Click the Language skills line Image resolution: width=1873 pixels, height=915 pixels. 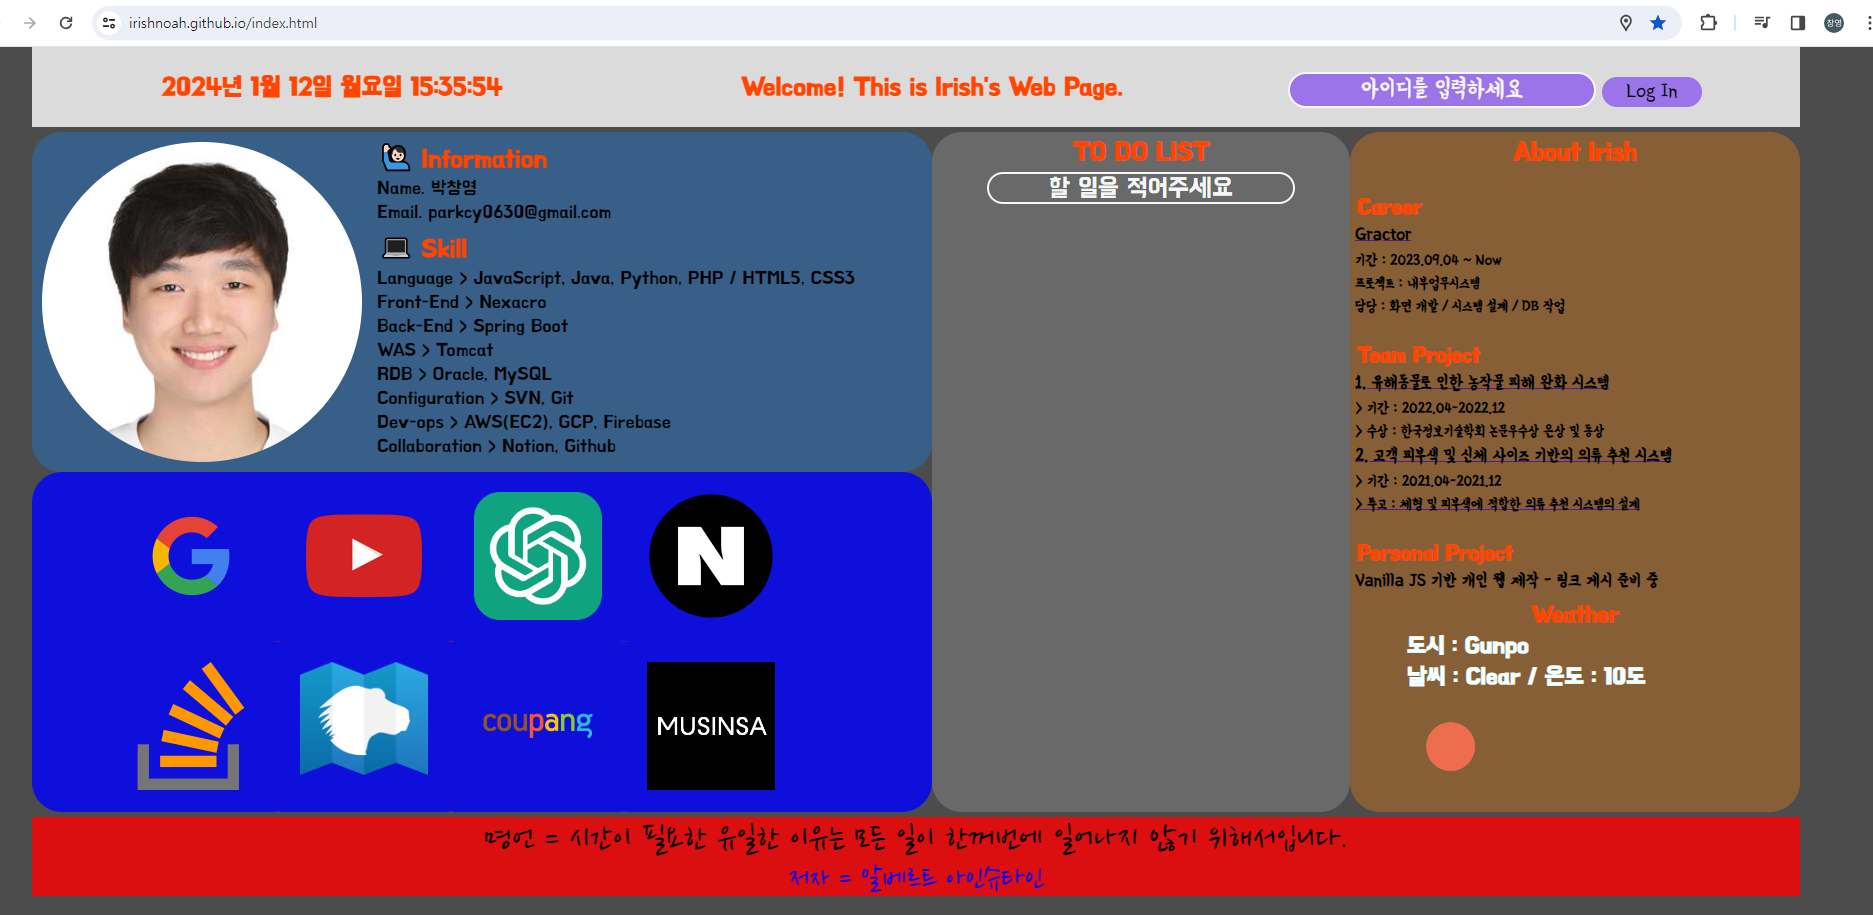[x=616, y=278]
